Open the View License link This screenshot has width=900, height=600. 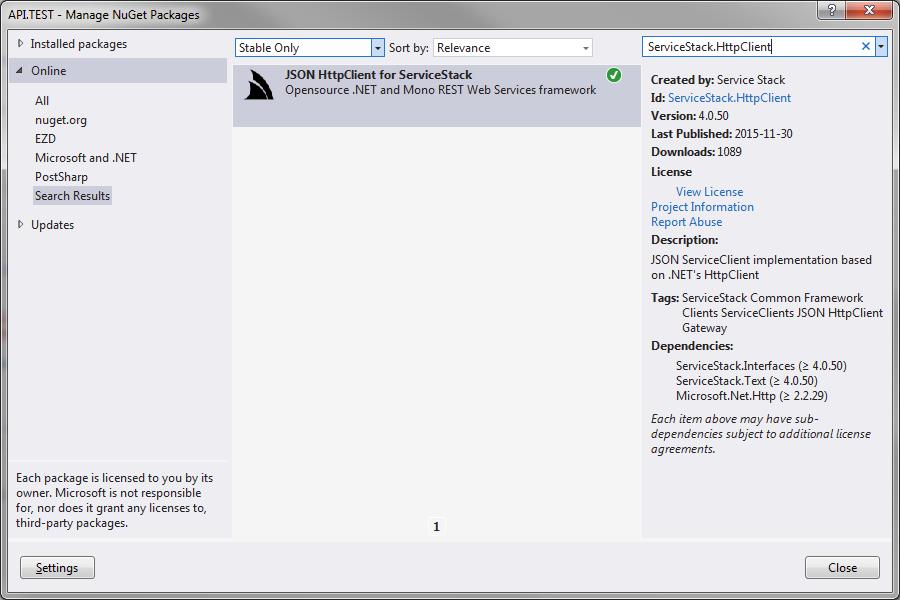(709, 192)
